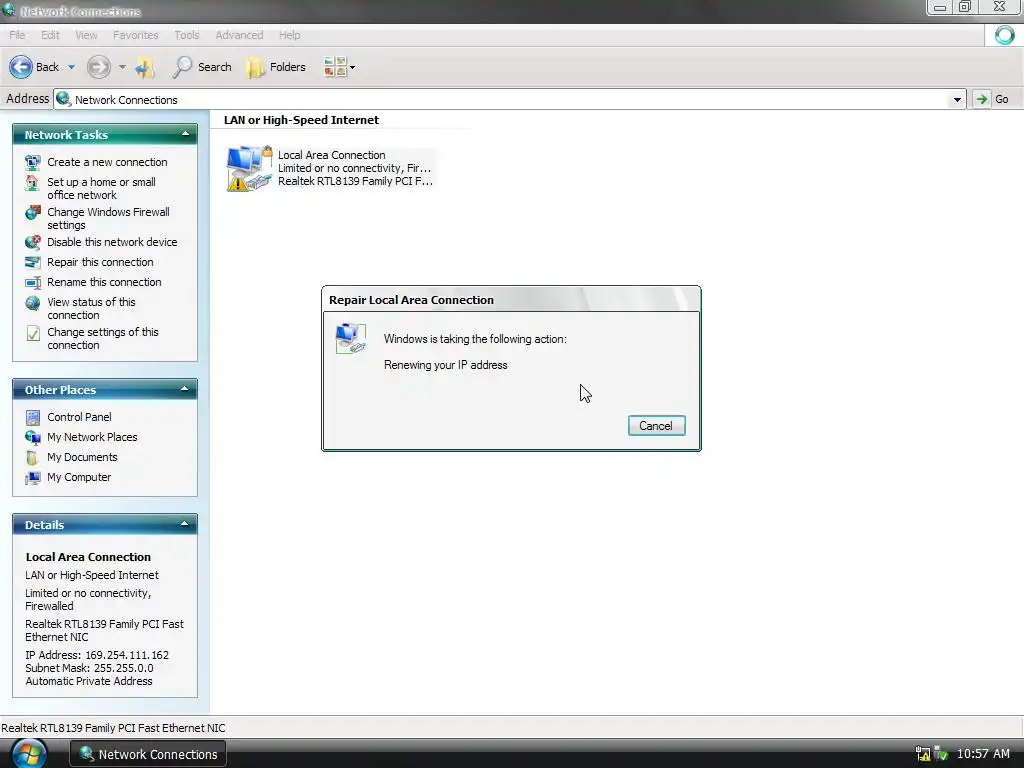This screenshot has height=768, width=1024.
Task: Collapse the Network Tasks panel
Action: tap(185, 135)
